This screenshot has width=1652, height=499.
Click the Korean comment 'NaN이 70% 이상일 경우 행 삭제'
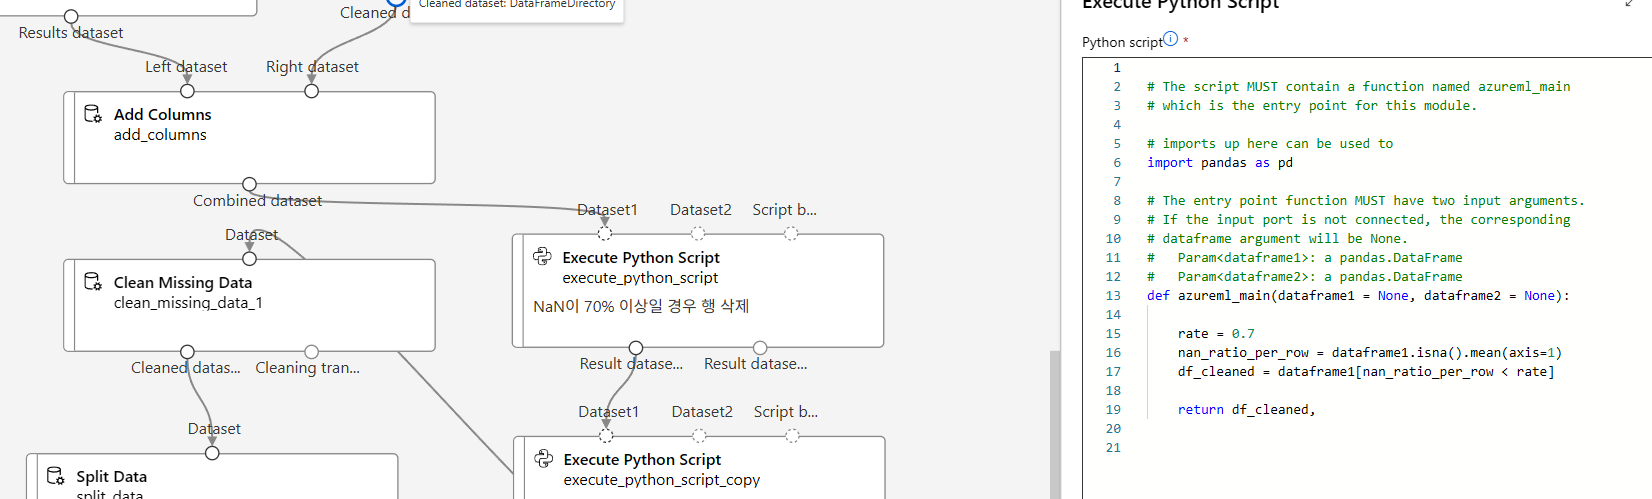(x=641, y=306)
